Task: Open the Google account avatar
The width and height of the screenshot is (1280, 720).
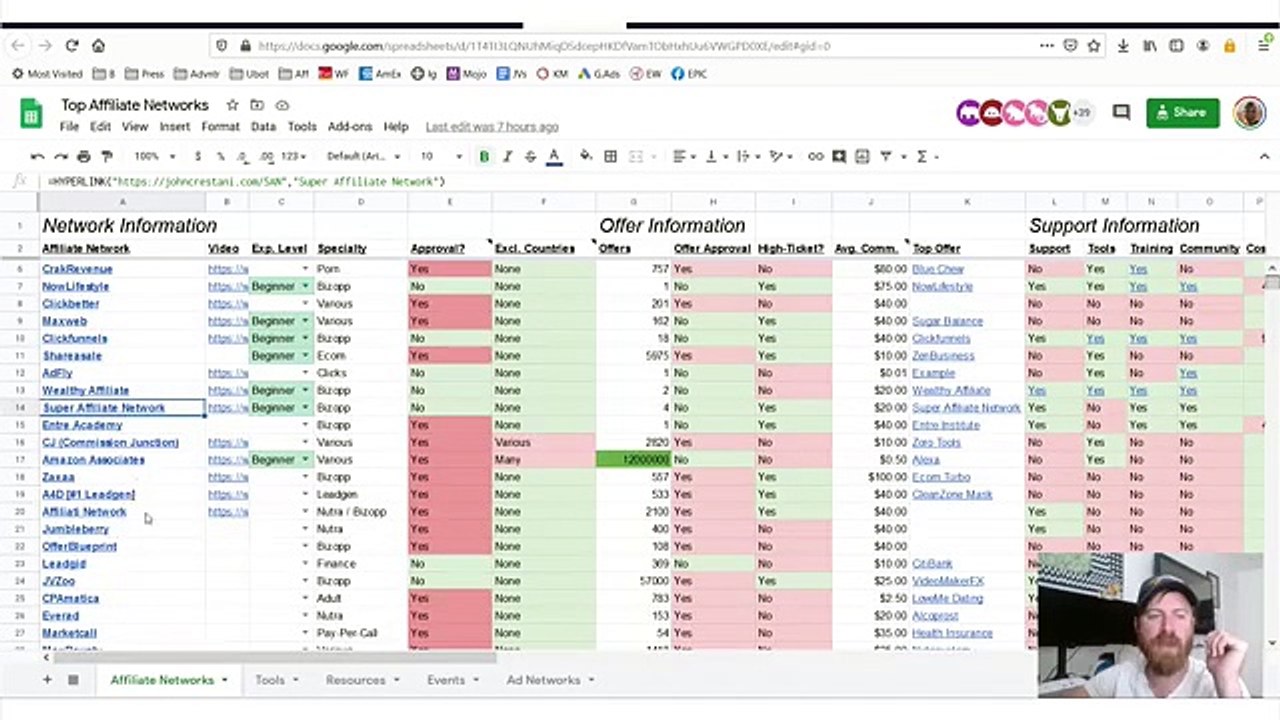Action: [x=1249, y=113]
